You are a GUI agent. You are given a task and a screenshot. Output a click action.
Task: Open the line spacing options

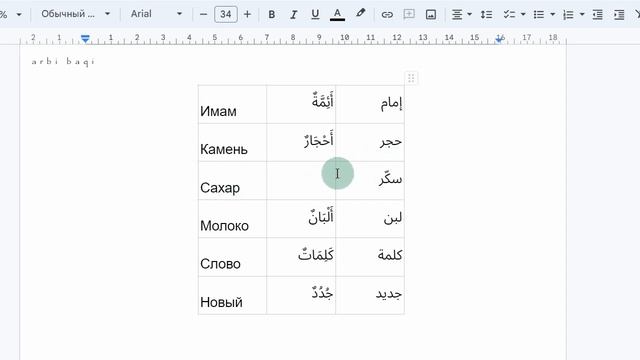[x=486, y=15]
